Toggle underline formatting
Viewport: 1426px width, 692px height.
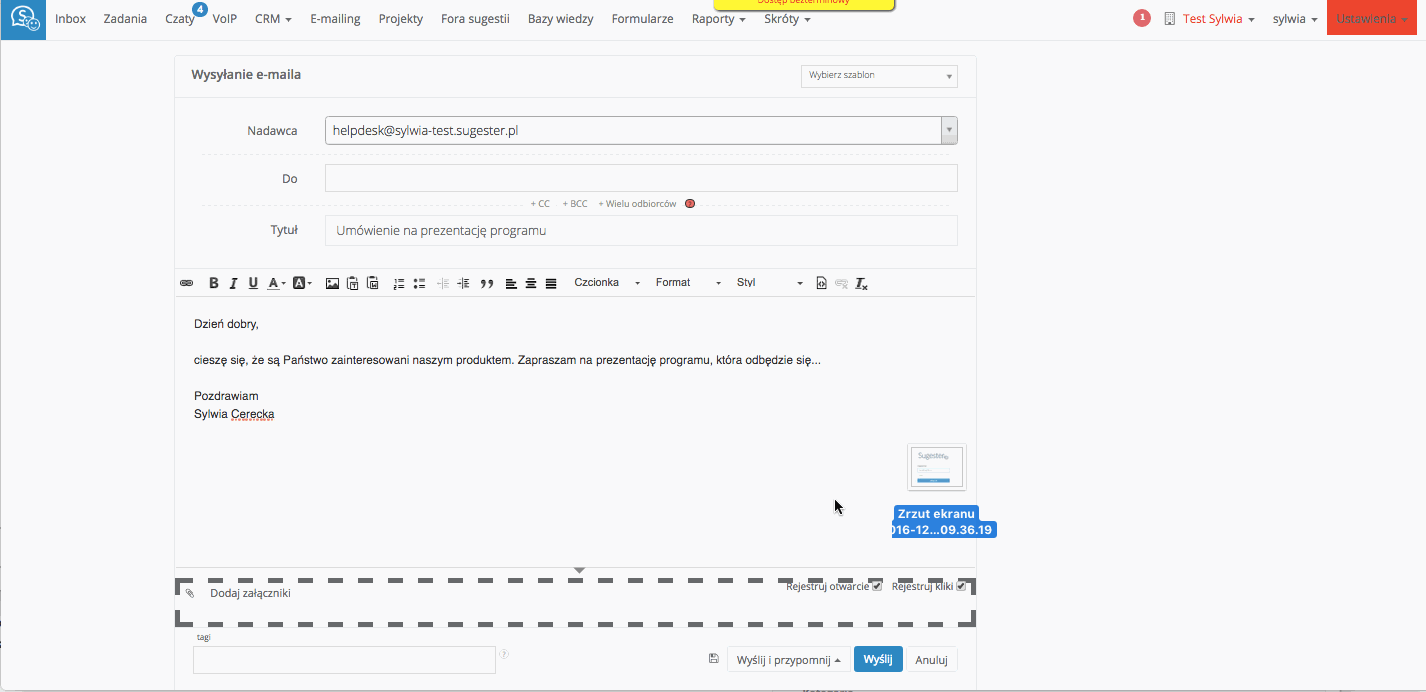pyautogui.click(x=253, y=283)
